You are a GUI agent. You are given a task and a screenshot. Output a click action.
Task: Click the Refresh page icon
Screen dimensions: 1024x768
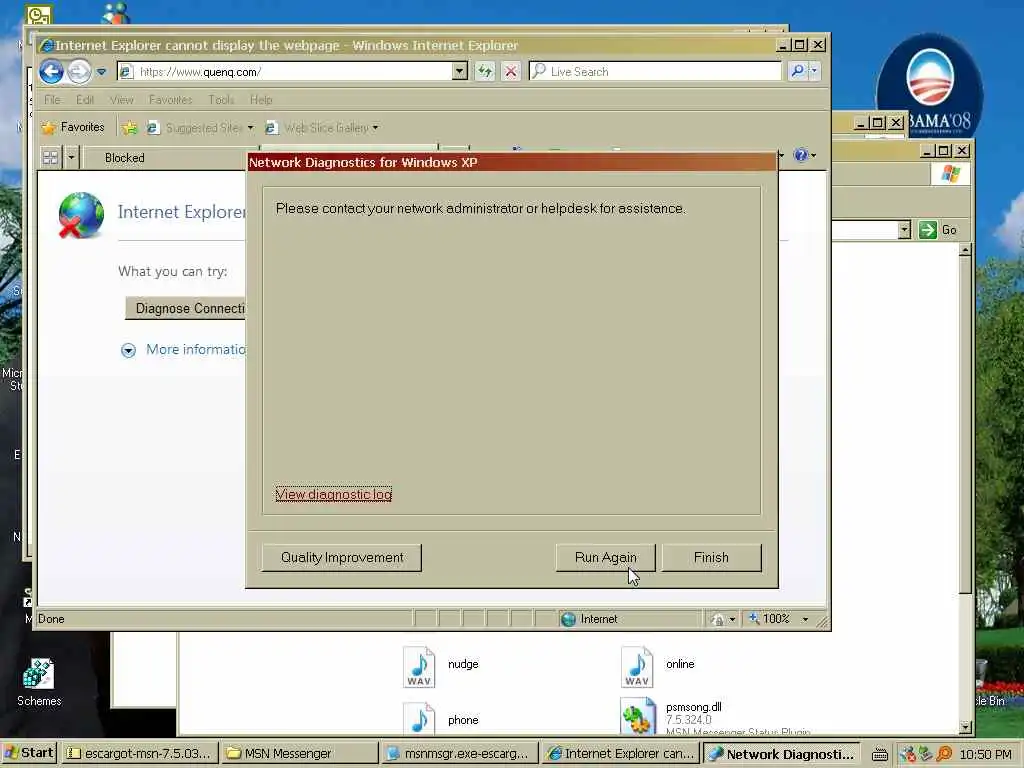tap(485, 71)
